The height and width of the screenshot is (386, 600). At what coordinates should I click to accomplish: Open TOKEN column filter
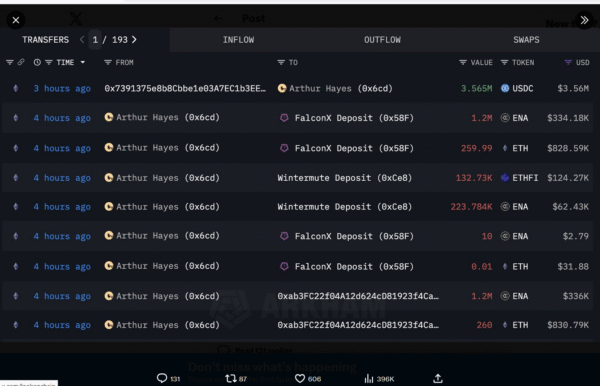point(505,62)
